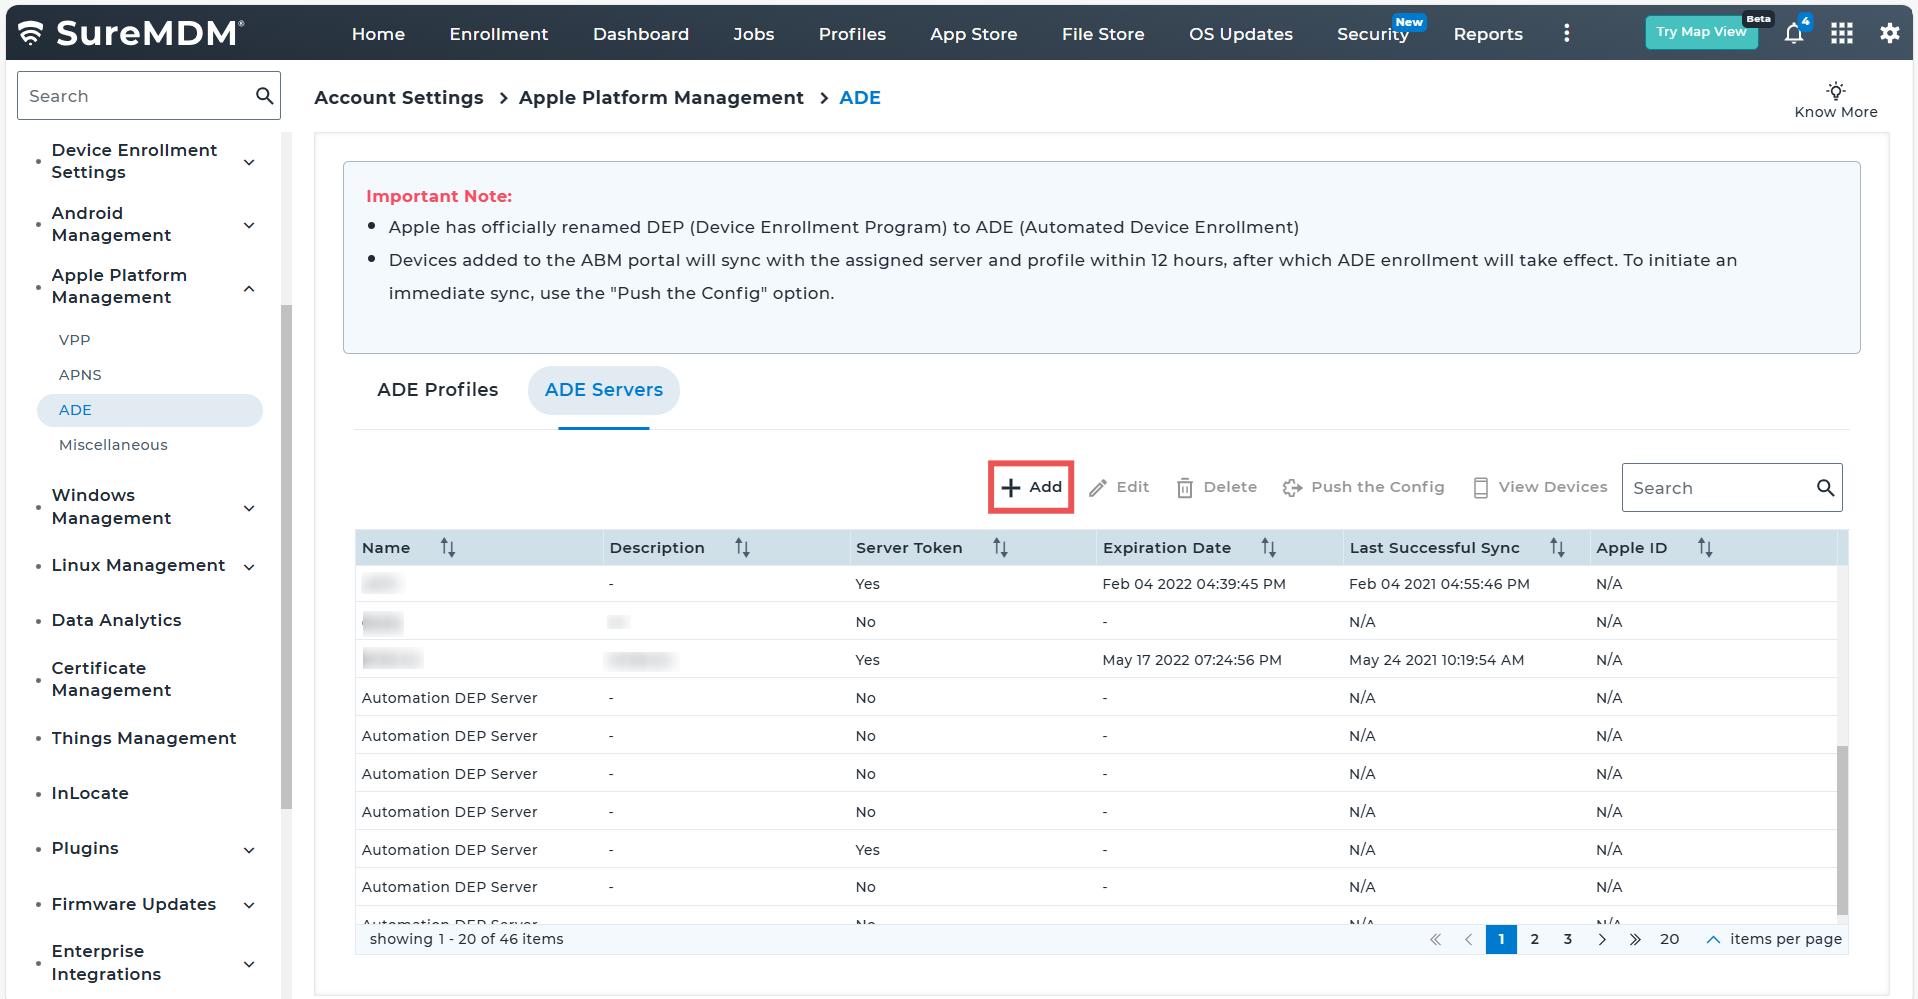Click the Try Map View button

pos(1700,32)
